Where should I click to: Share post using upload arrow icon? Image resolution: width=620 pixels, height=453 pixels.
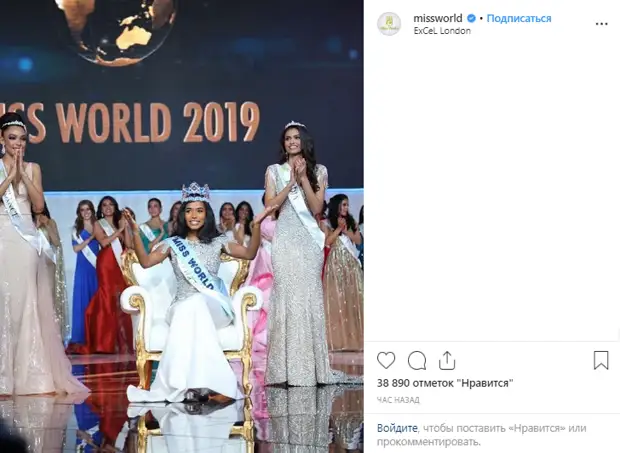tap(447, 360)
